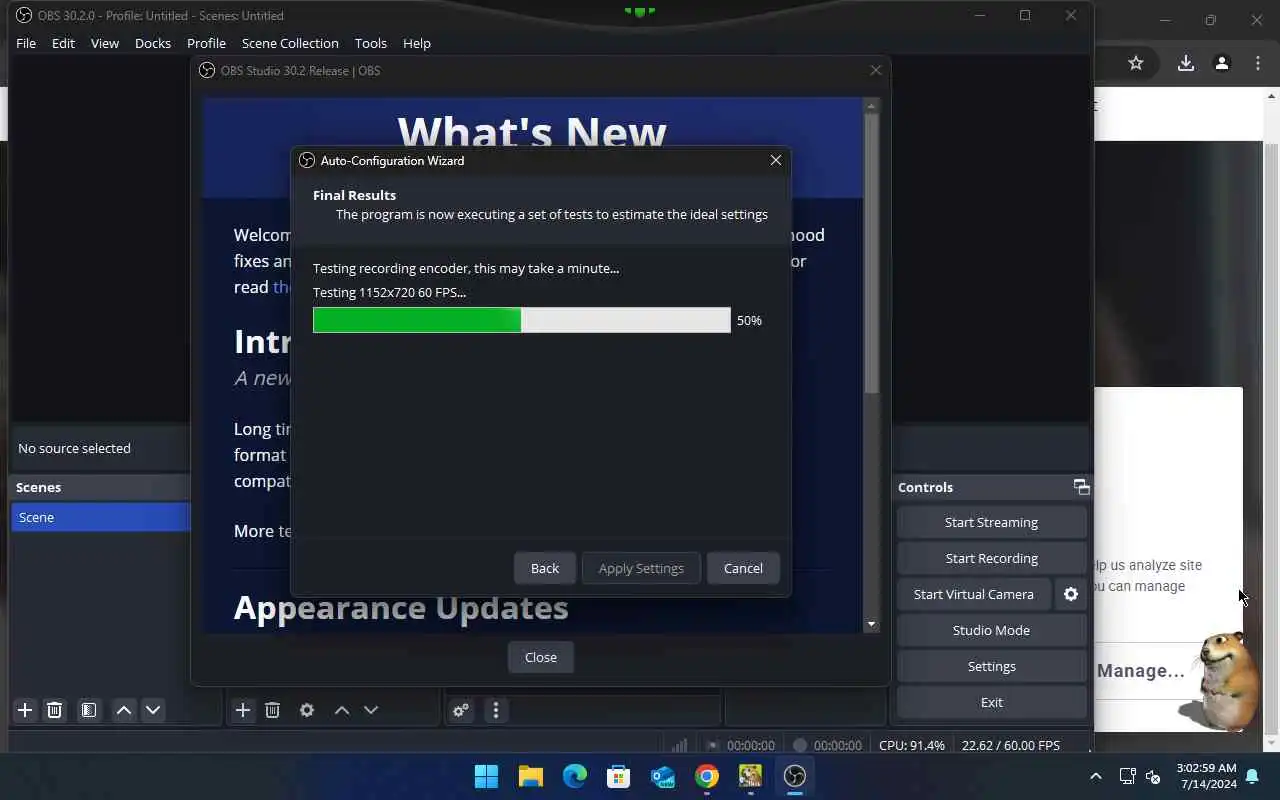Click What's New scrollbar down arrow

point(871,624)
